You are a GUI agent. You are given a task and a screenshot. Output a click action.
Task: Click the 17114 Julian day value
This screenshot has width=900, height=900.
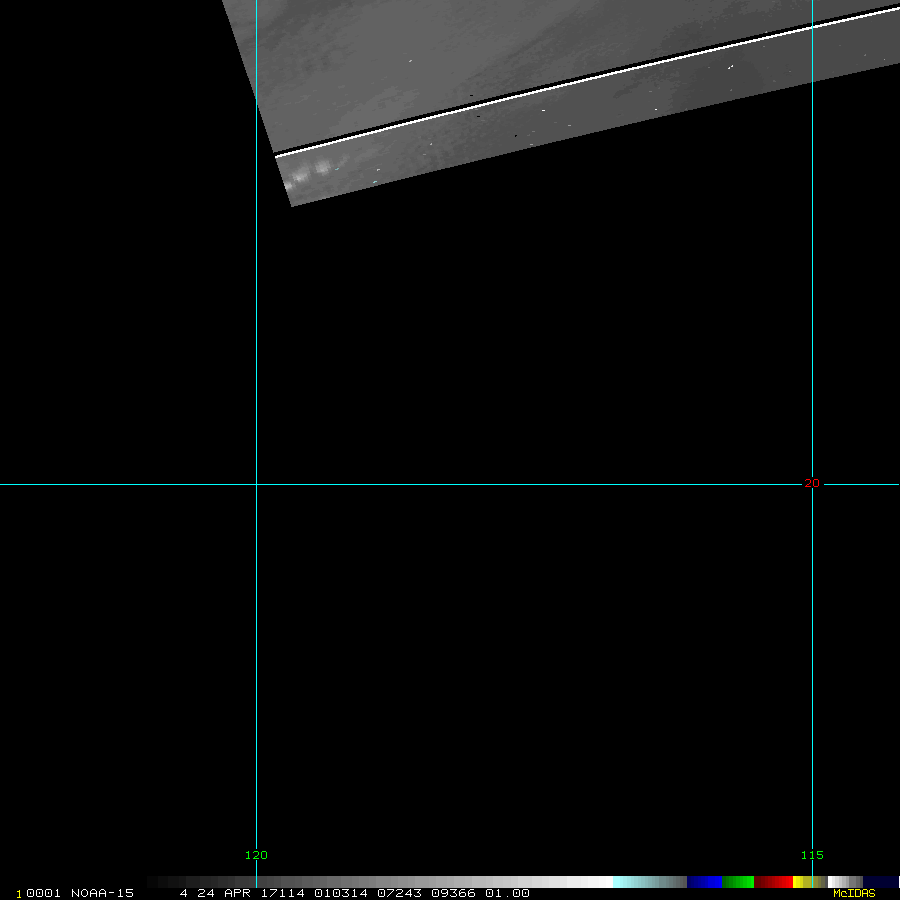pyautogui.click(x=289, y=893)
